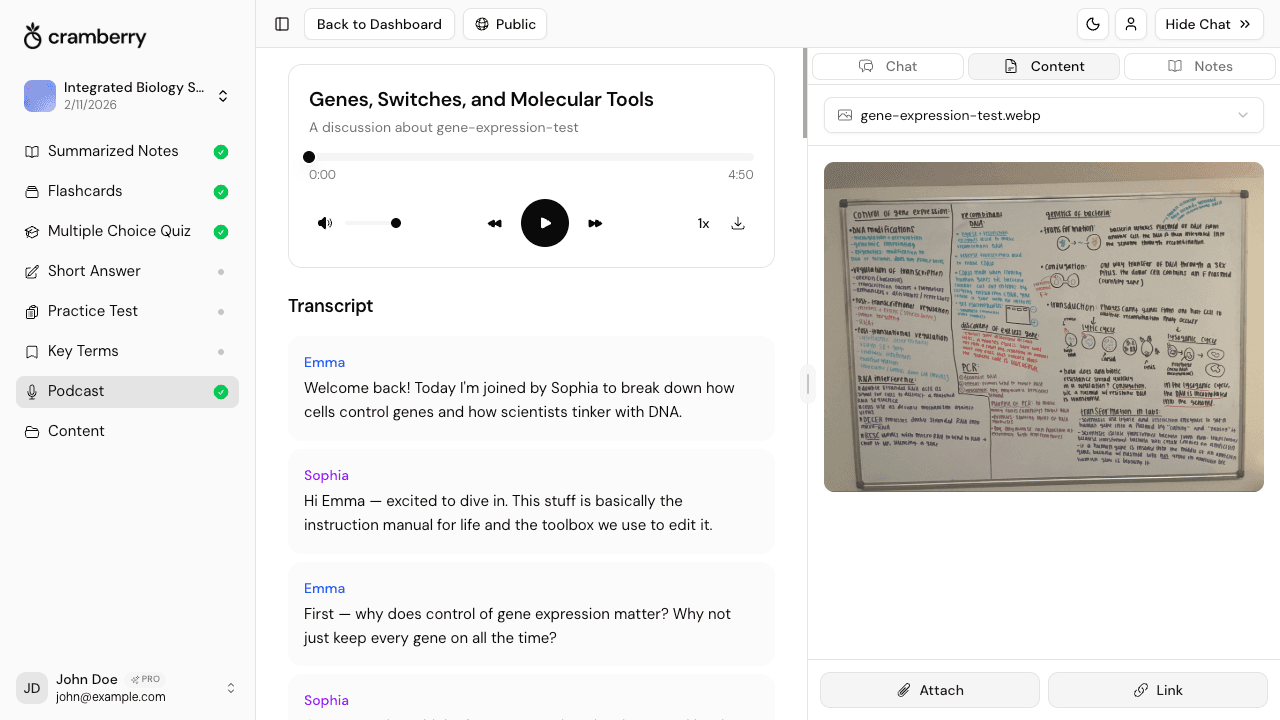Select the Key Terms icon
This screenshot has width=1280, height=720.
pyautogui.click(x=33, y=351)
